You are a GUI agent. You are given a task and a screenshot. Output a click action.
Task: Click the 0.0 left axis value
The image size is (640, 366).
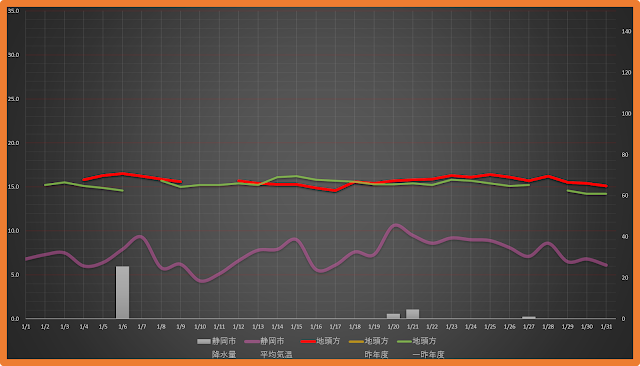click(x=14, y=319)
